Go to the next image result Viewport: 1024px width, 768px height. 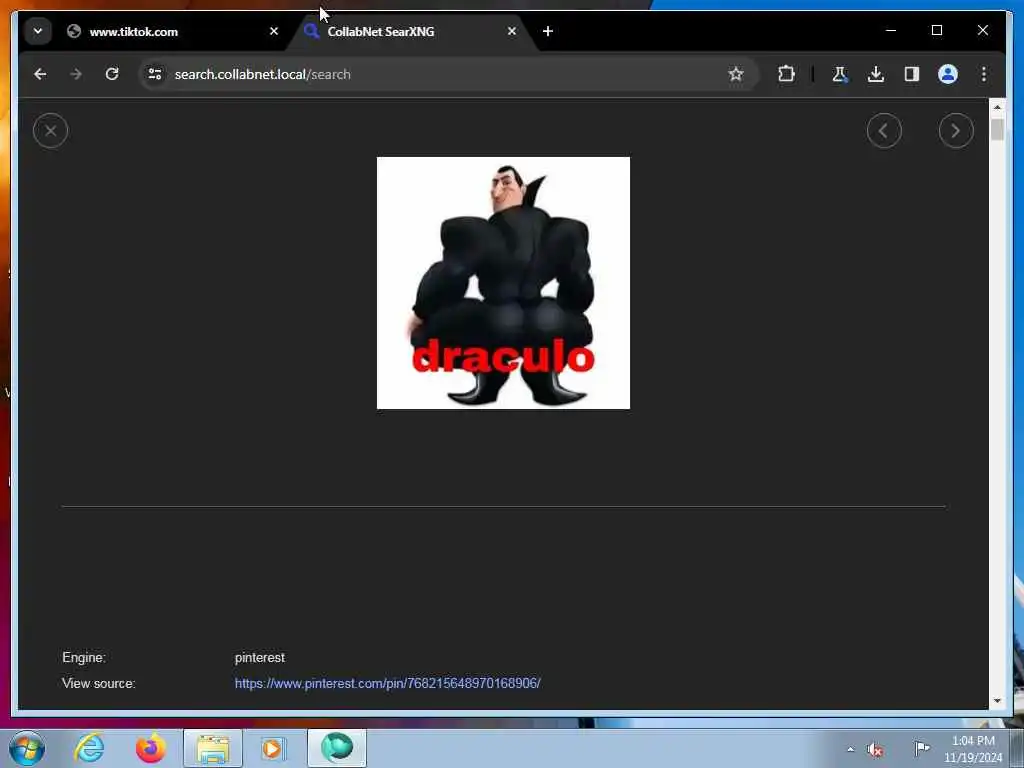(x=955, y=131)
